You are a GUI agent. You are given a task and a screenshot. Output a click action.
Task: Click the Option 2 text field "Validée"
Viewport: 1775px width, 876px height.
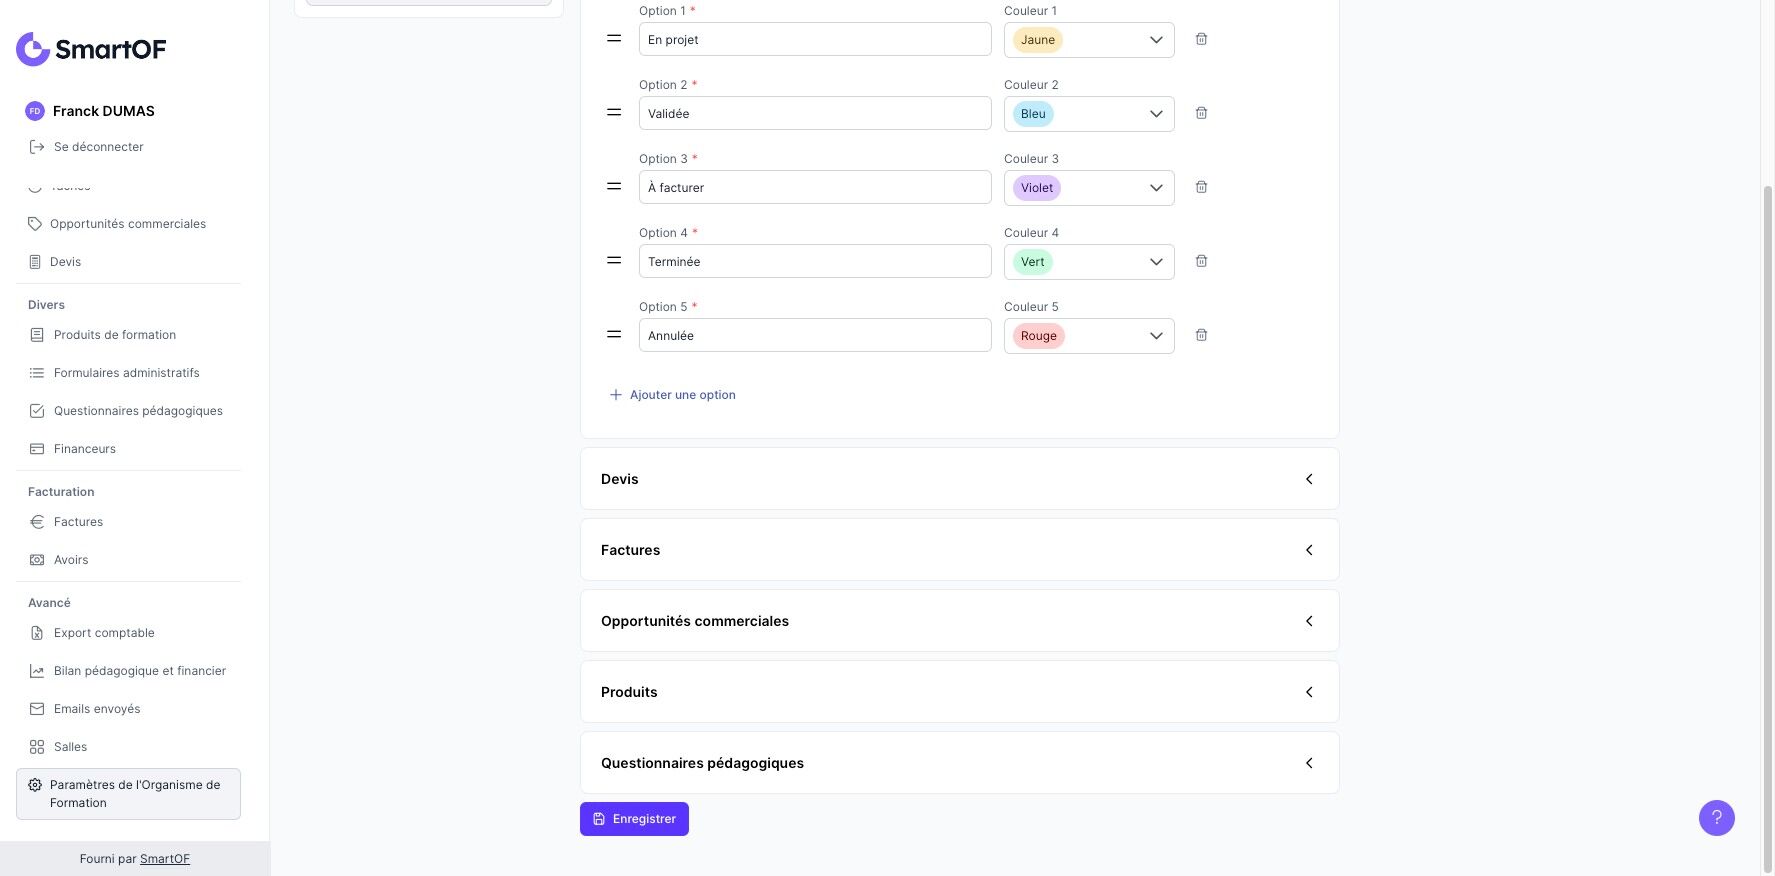[814, 114]
